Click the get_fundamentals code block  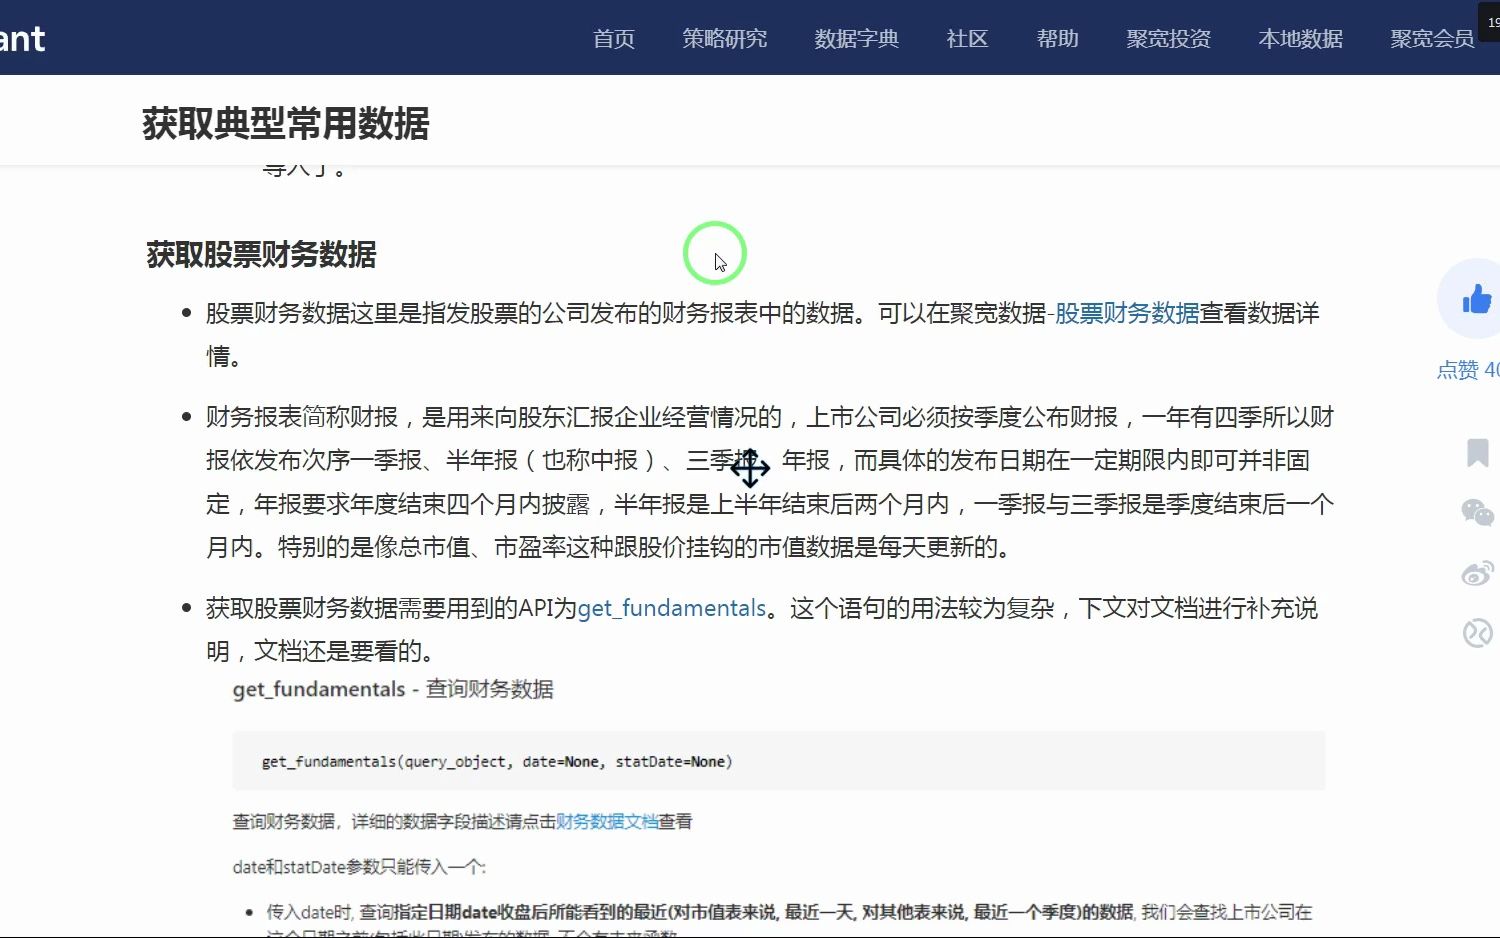pyautogui.click(x=779, y=761)
